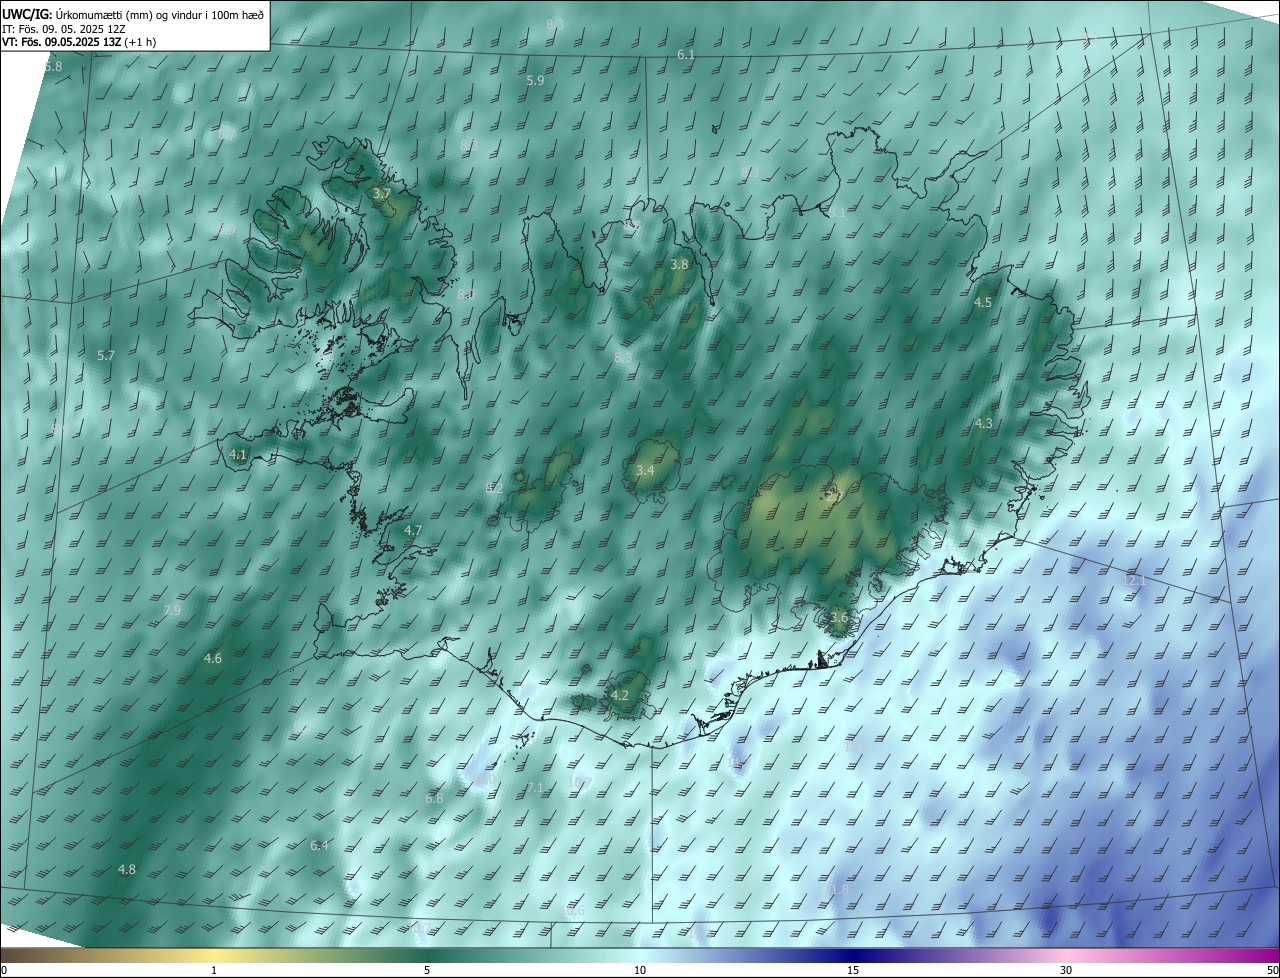
Task: Click the 5.8 map value
Action: [54, 66]
